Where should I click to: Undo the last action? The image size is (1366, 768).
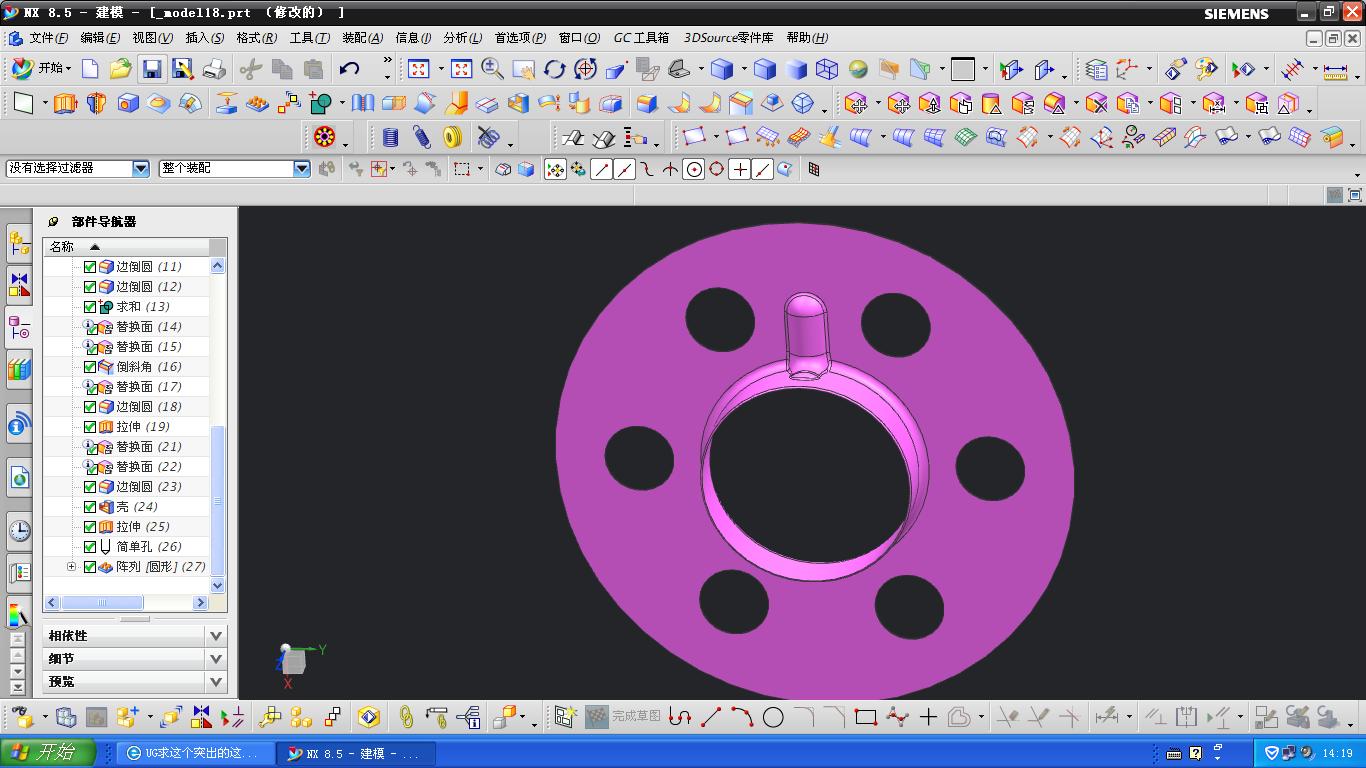349,69
